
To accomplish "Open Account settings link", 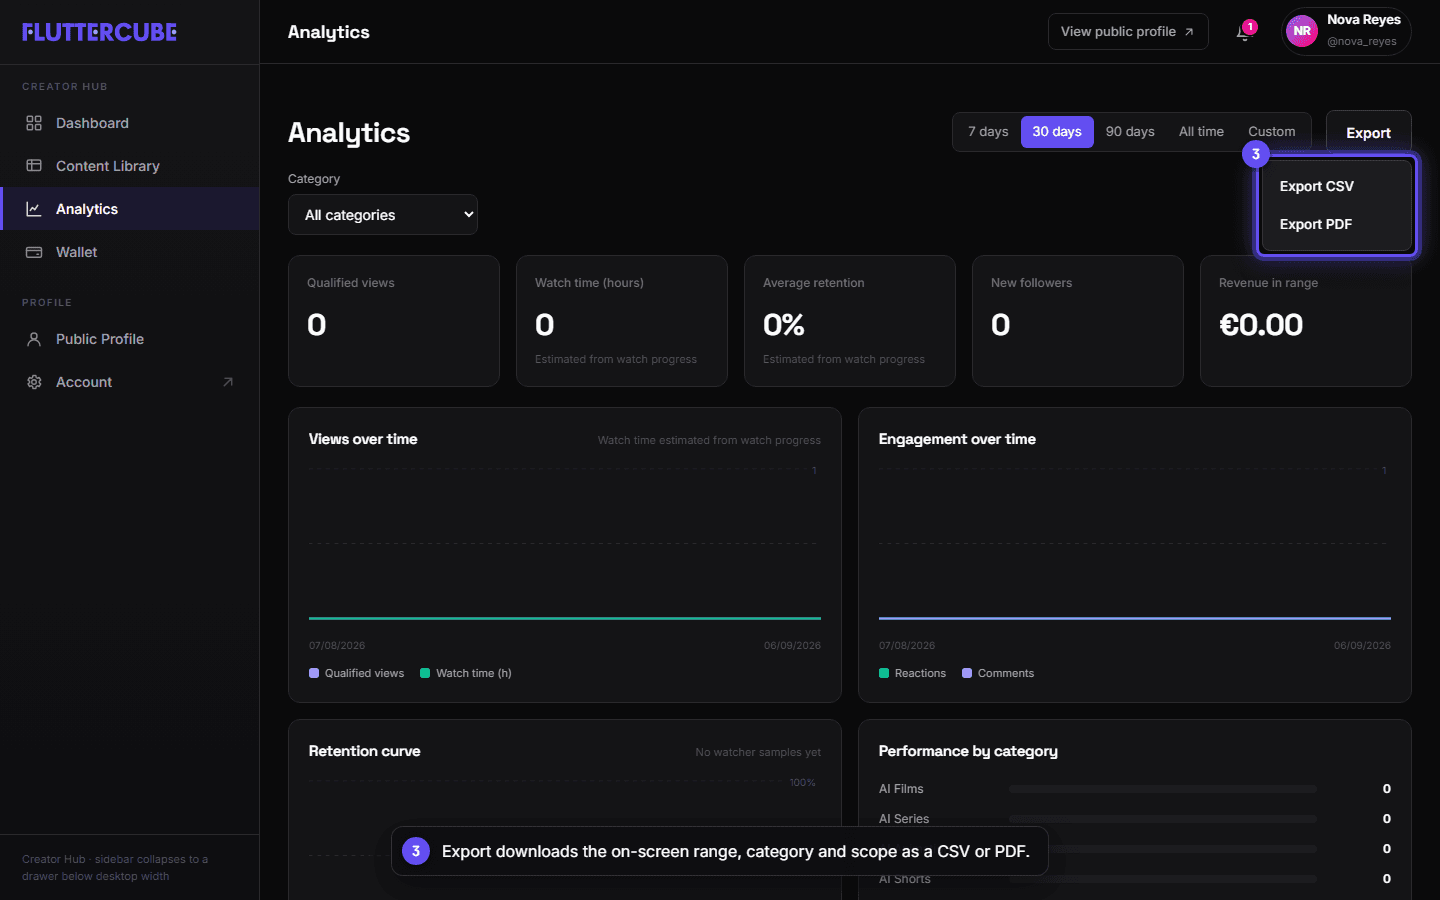I will click(x=130, y=382).
